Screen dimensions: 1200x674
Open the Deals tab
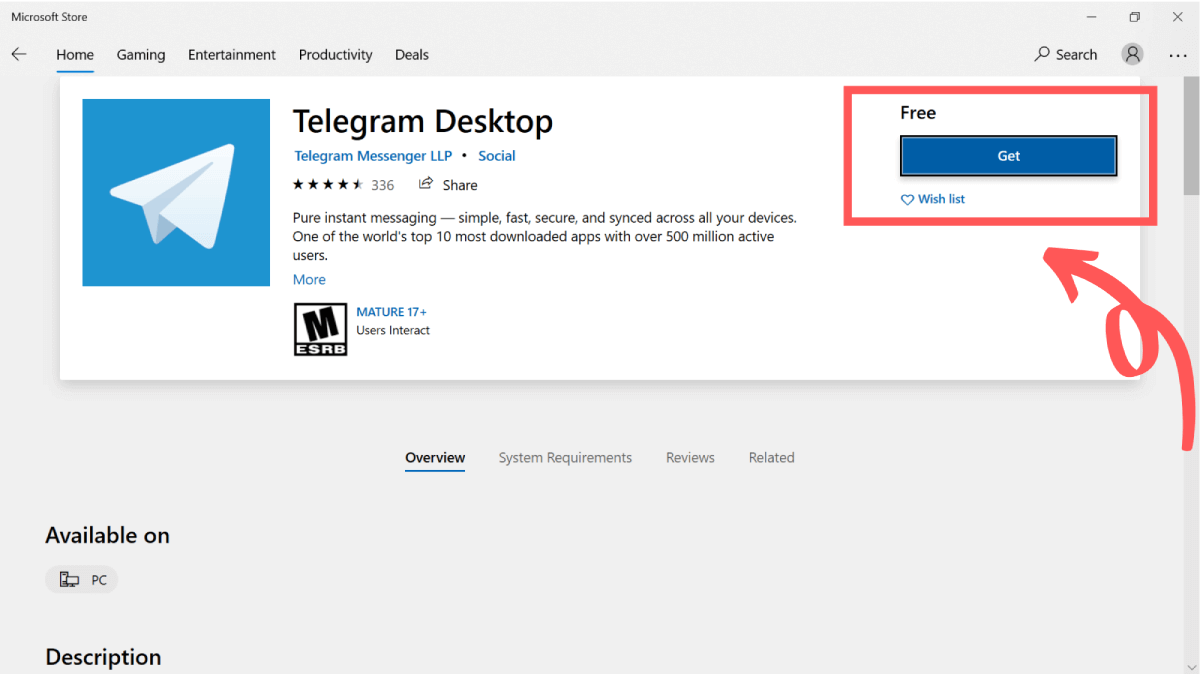tap(412, 54)
